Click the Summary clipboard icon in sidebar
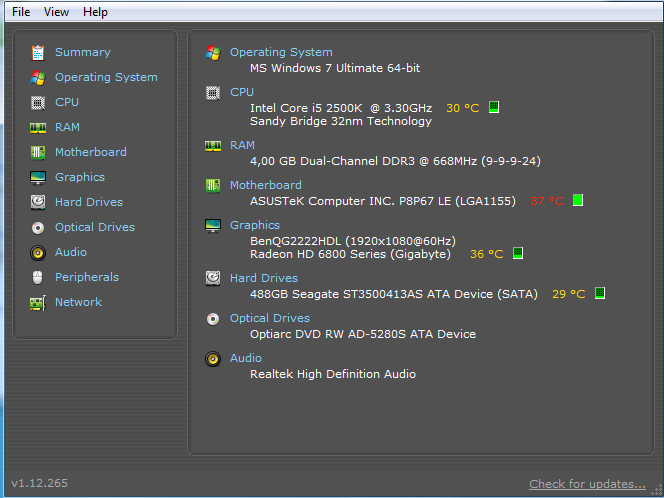Viewport: 664px width, 498px height. point(38,52)
